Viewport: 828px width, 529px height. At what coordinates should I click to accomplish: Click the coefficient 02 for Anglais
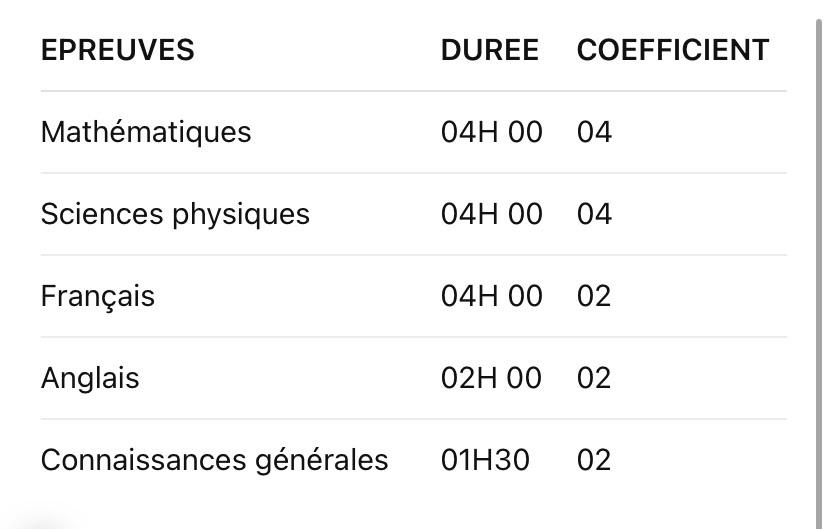click(594, 378)
